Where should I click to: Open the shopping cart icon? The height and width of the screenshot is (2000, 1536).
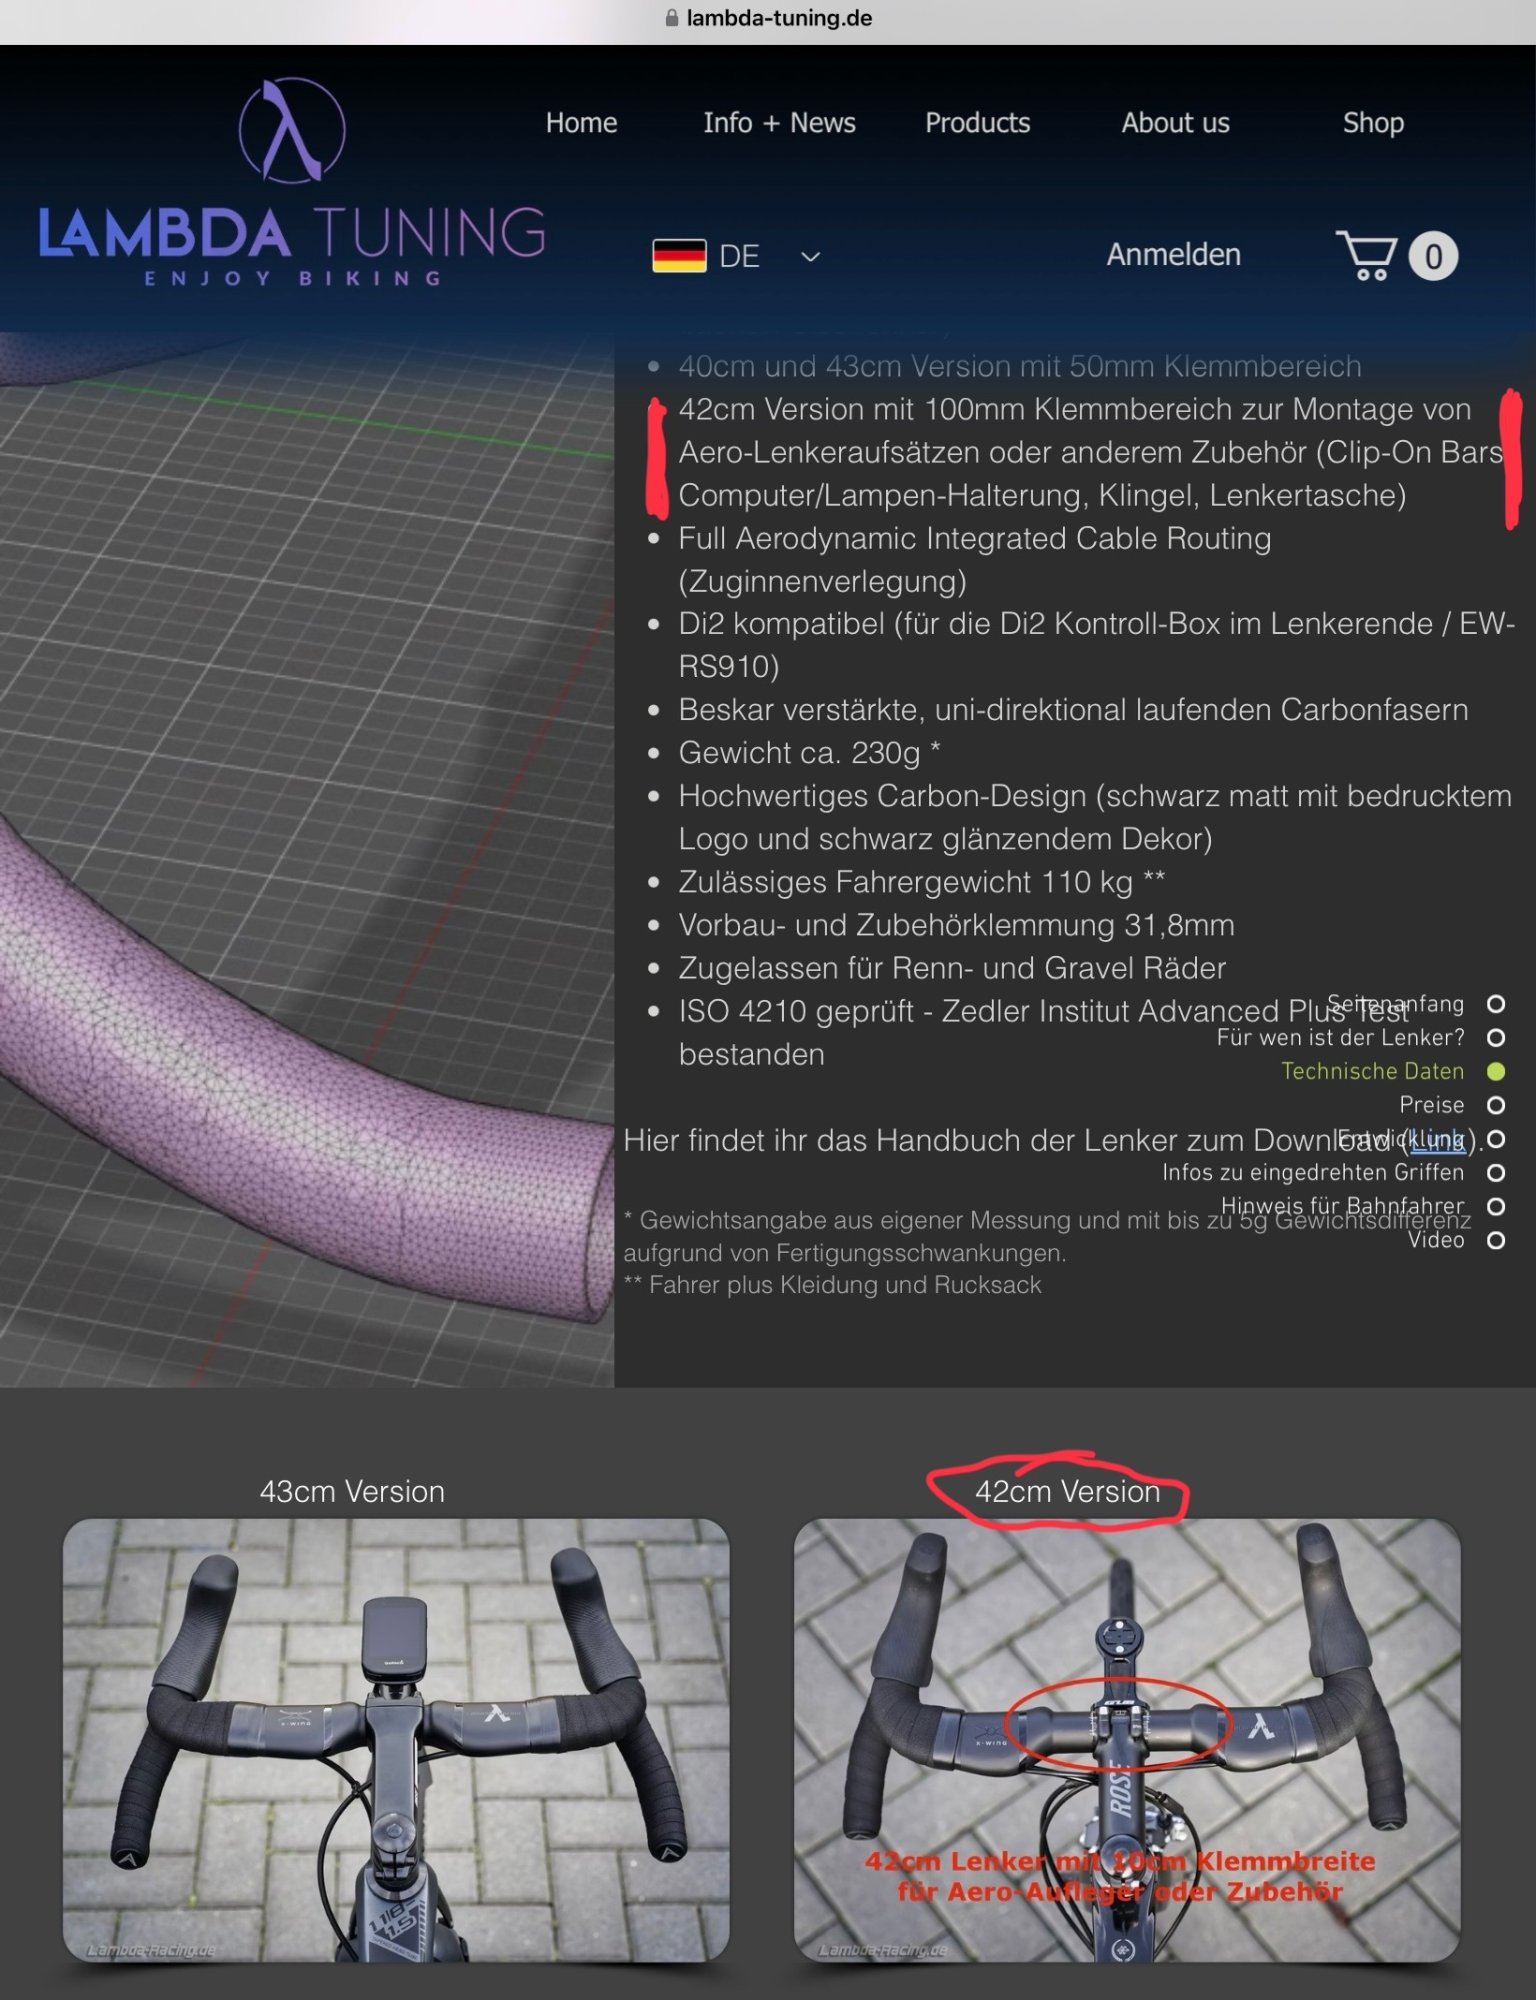[1366, 256]
